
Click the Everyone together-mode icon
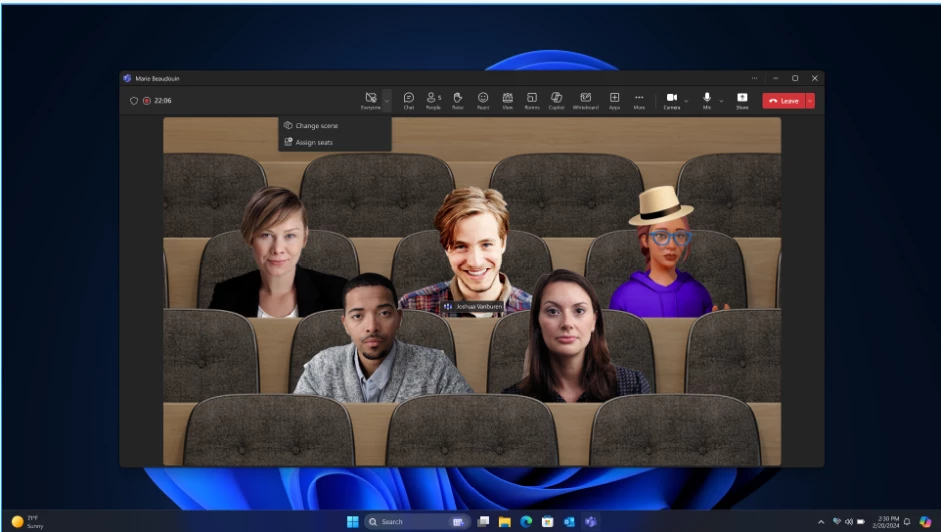(371, 100)
